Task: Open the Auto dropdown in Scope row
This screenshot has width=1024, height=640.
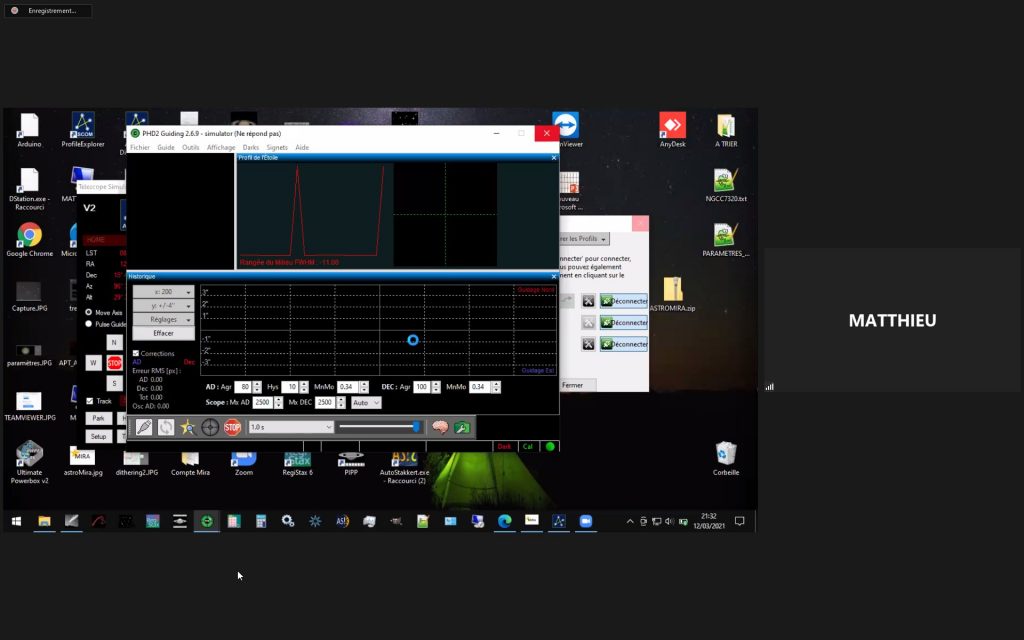Action: pos(366,403)
